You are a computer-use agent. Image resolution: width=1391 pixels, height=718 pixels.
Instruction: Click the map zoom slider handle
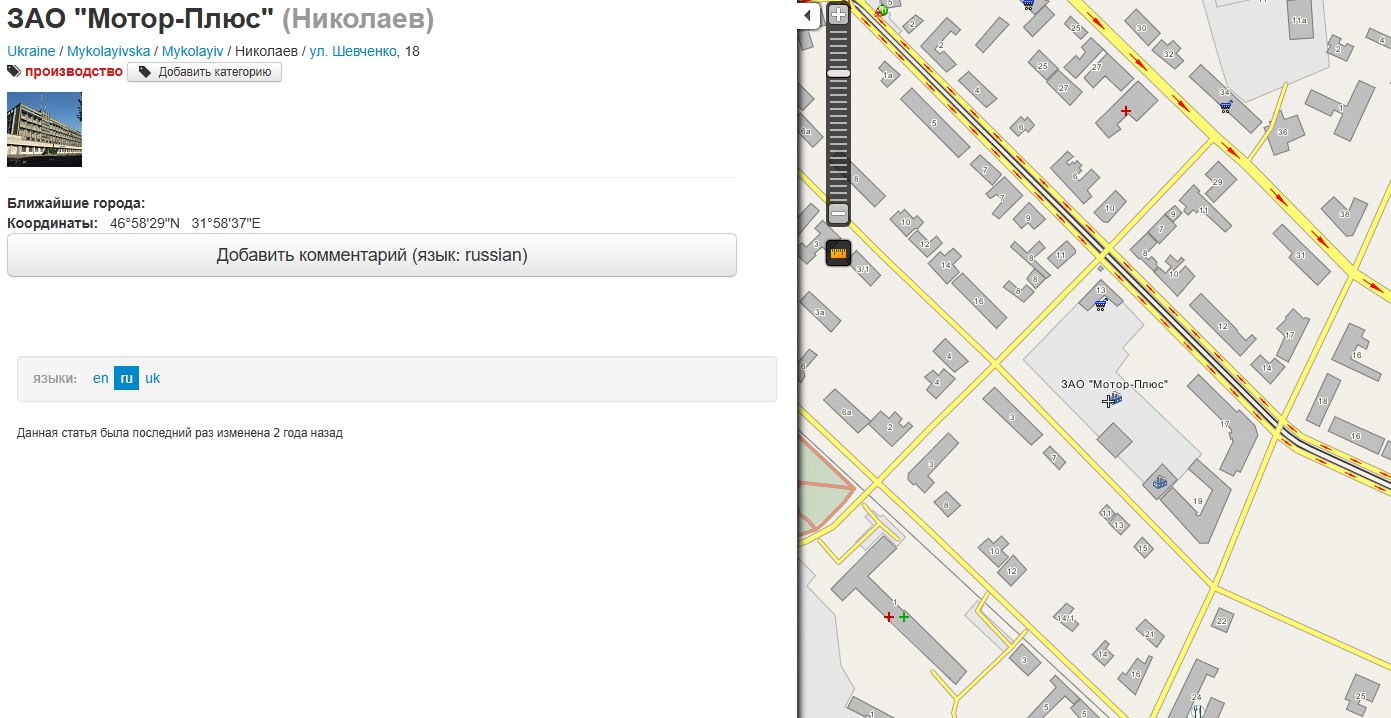[838, 73]
